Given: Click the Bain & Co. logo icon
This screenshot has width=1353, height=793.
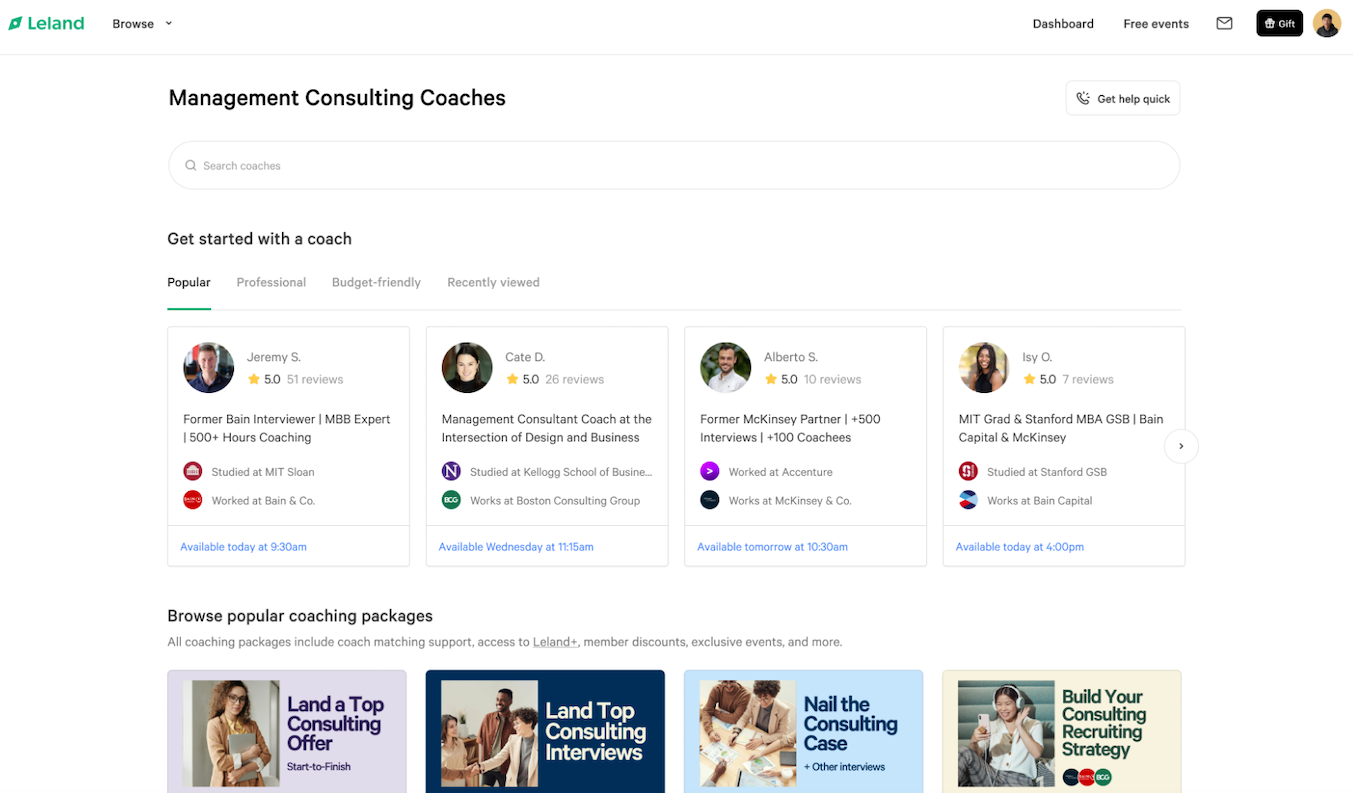Looking at the screenshot, I should pos(193,500).
